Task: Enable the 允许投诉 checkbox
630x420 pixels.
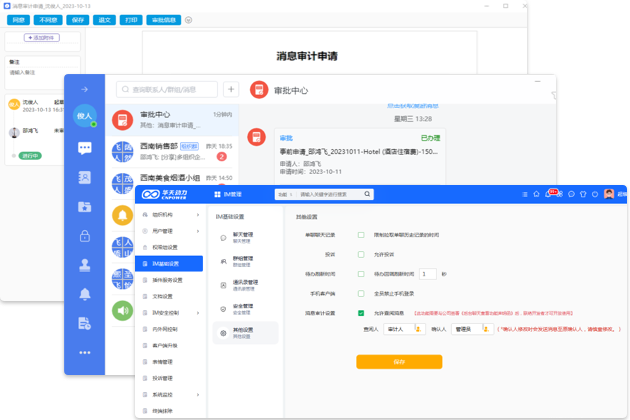Action: [x=361, y=254]
